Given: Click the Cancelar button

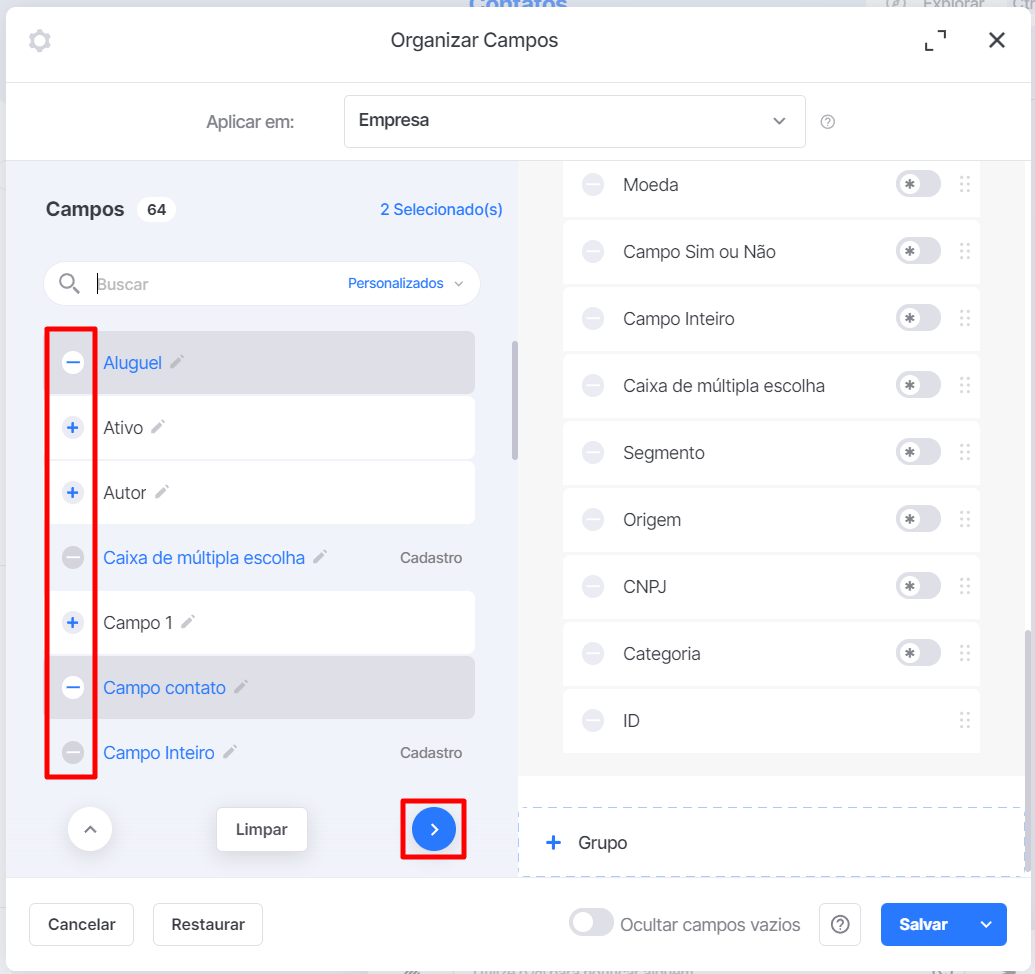Looking at the screenshot, I should [81, 925].
